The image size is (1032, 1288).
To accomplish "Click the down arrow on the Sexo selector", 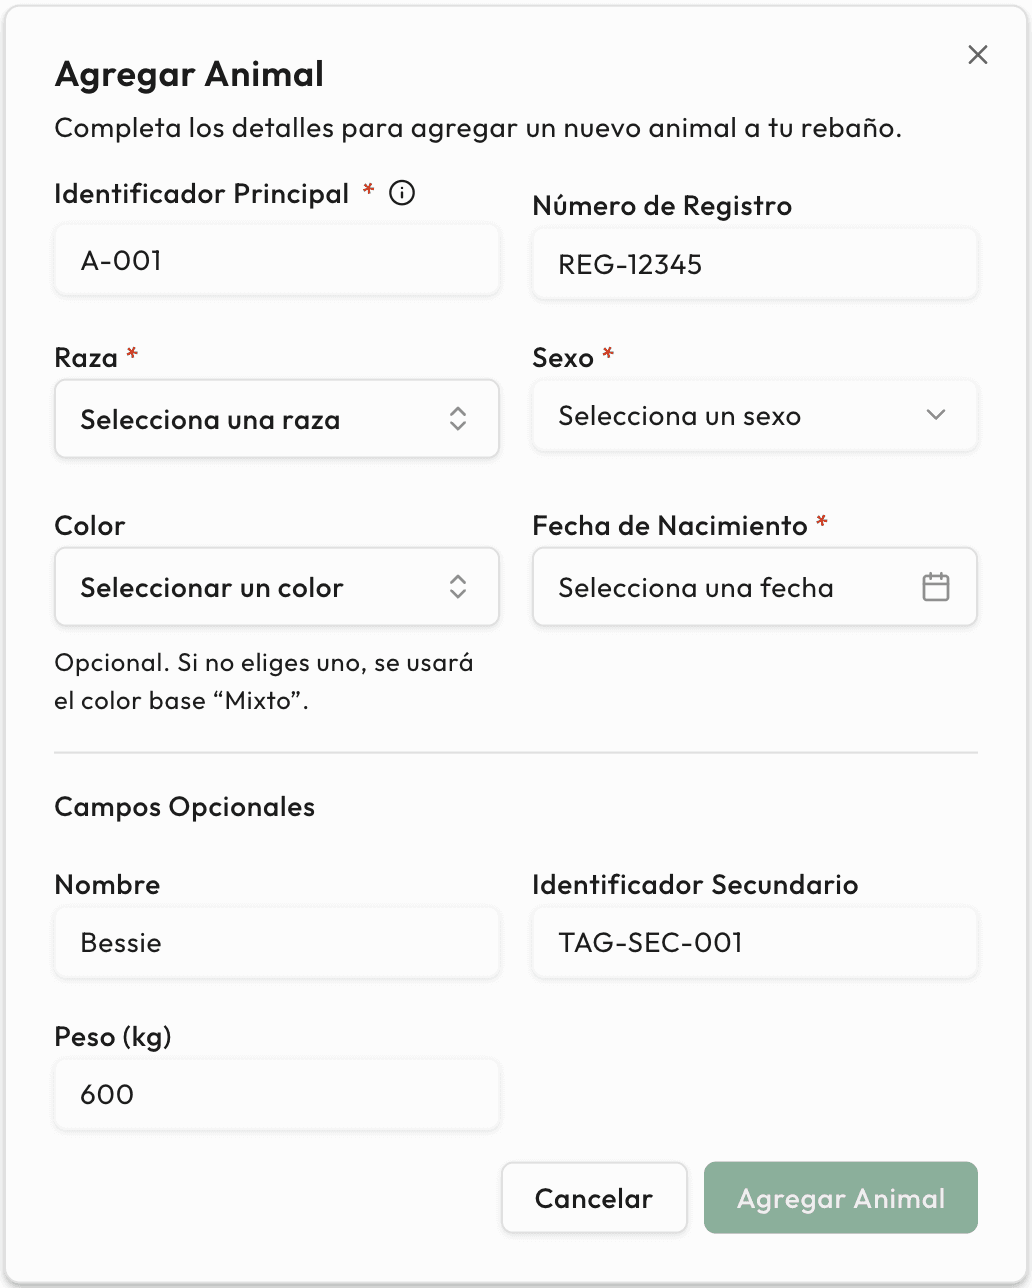I will coord(936,415).
